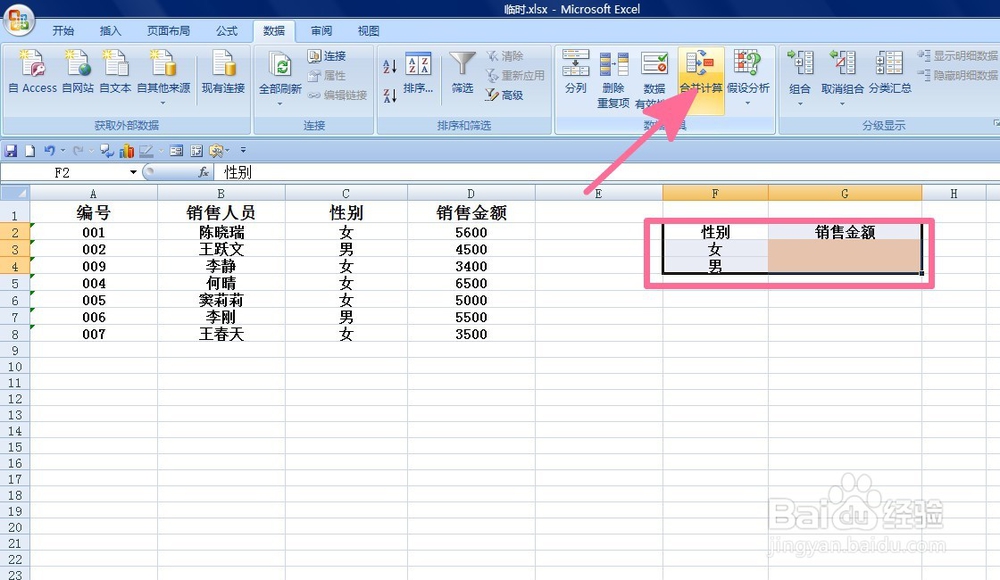Save the workbook from quick access toolbar

[x=11, y=151]
